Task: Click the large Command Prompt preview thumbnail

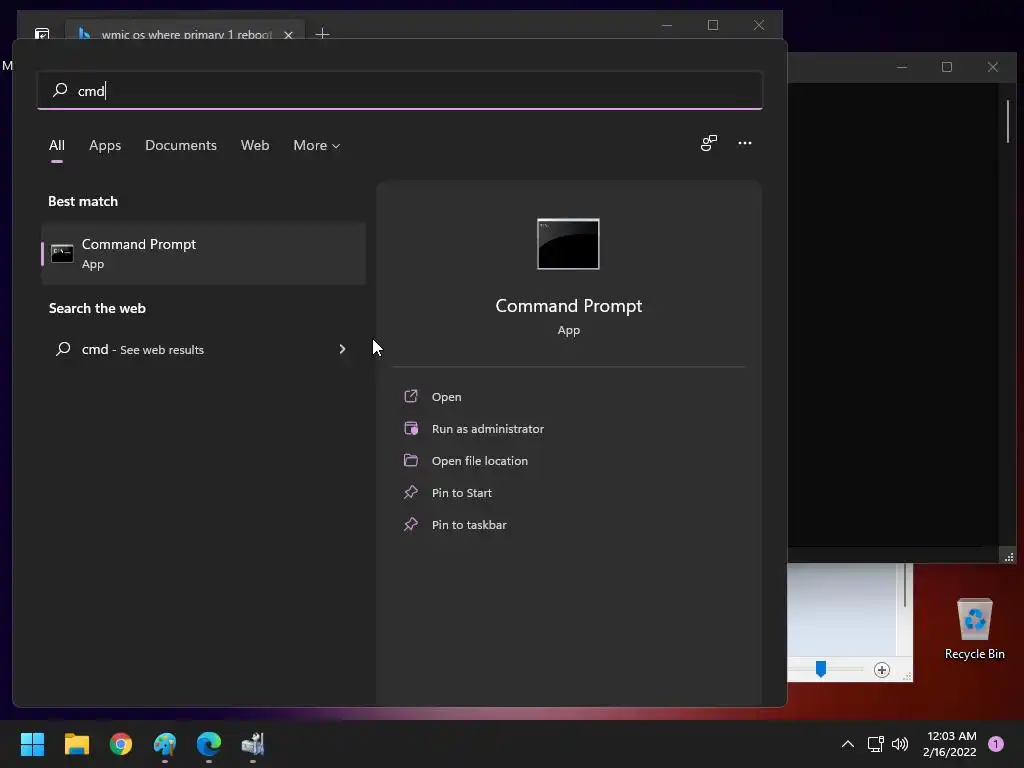Action: pos(568,244)
